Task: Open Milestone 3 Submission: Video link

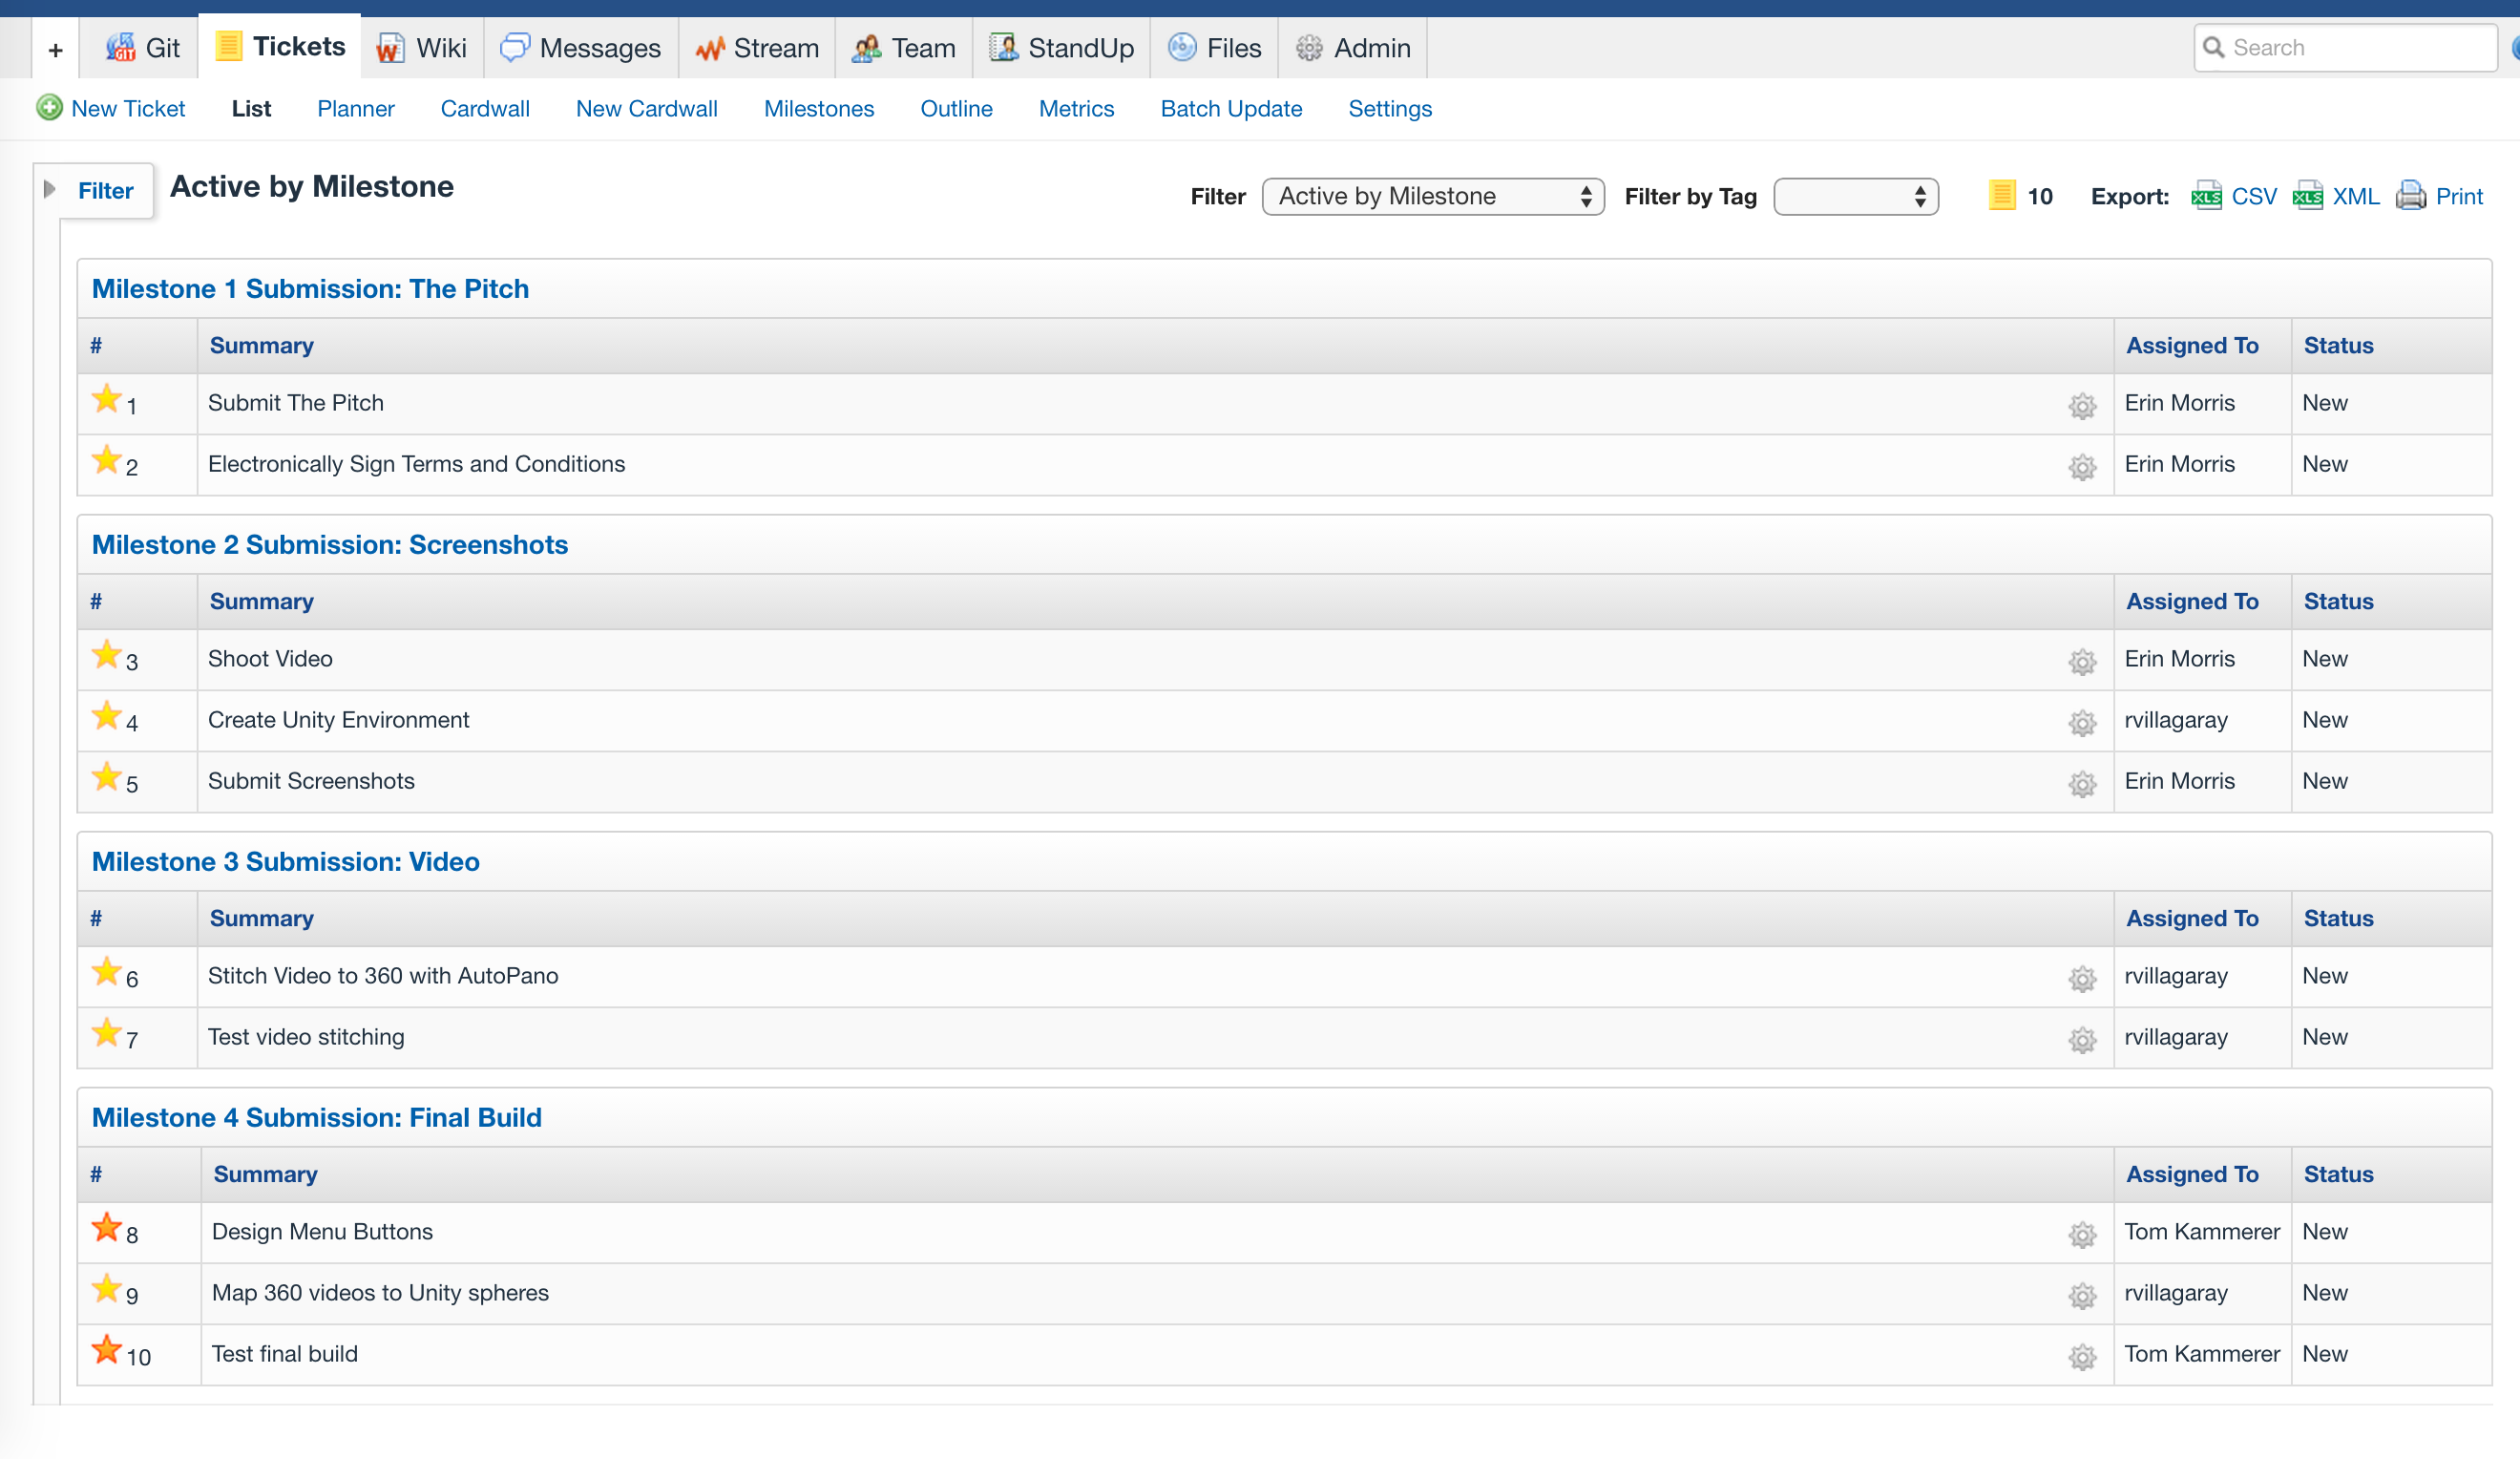Action: (x=285, y=861)
